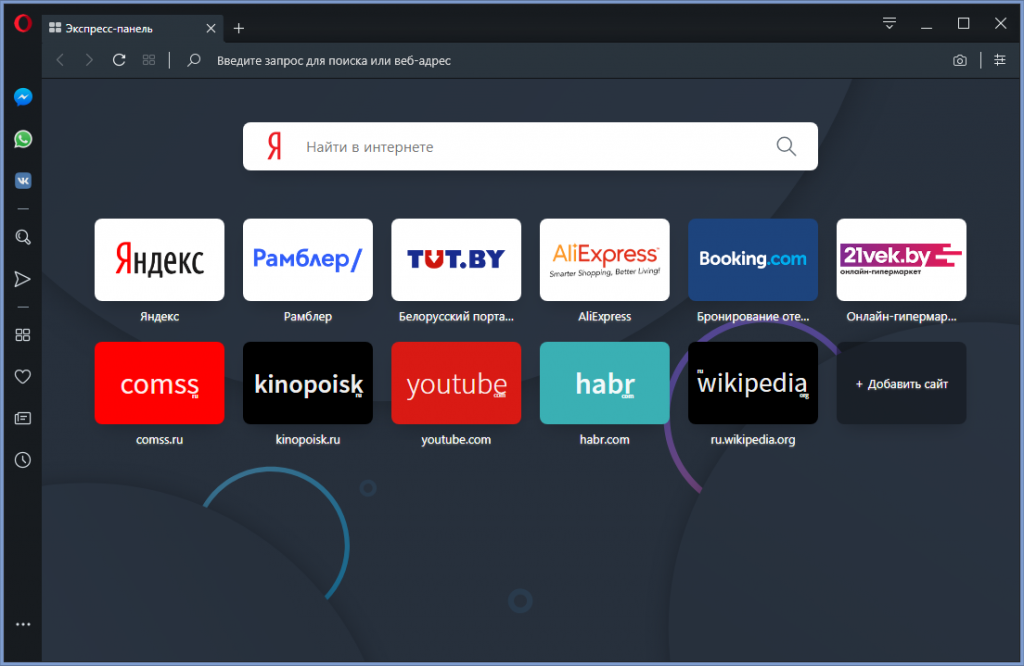The height and width of the screenshot is (666, 1024).
Task: Click the Добавить сайт button
Action: (901, 383)
